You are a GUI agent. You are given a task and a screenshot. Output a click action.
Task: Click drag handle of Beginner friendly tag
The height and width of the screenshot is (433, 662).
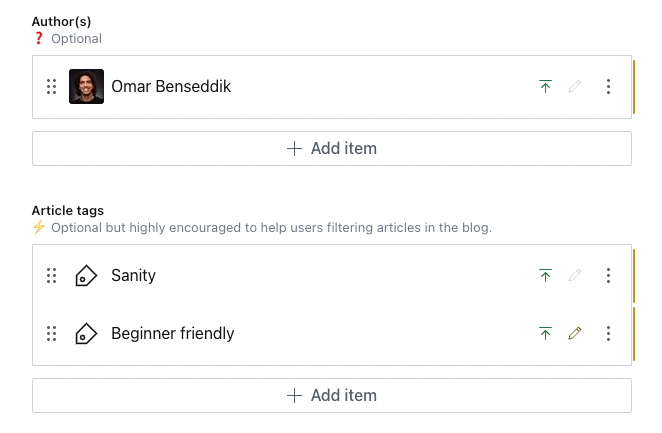tap(52, 333)
